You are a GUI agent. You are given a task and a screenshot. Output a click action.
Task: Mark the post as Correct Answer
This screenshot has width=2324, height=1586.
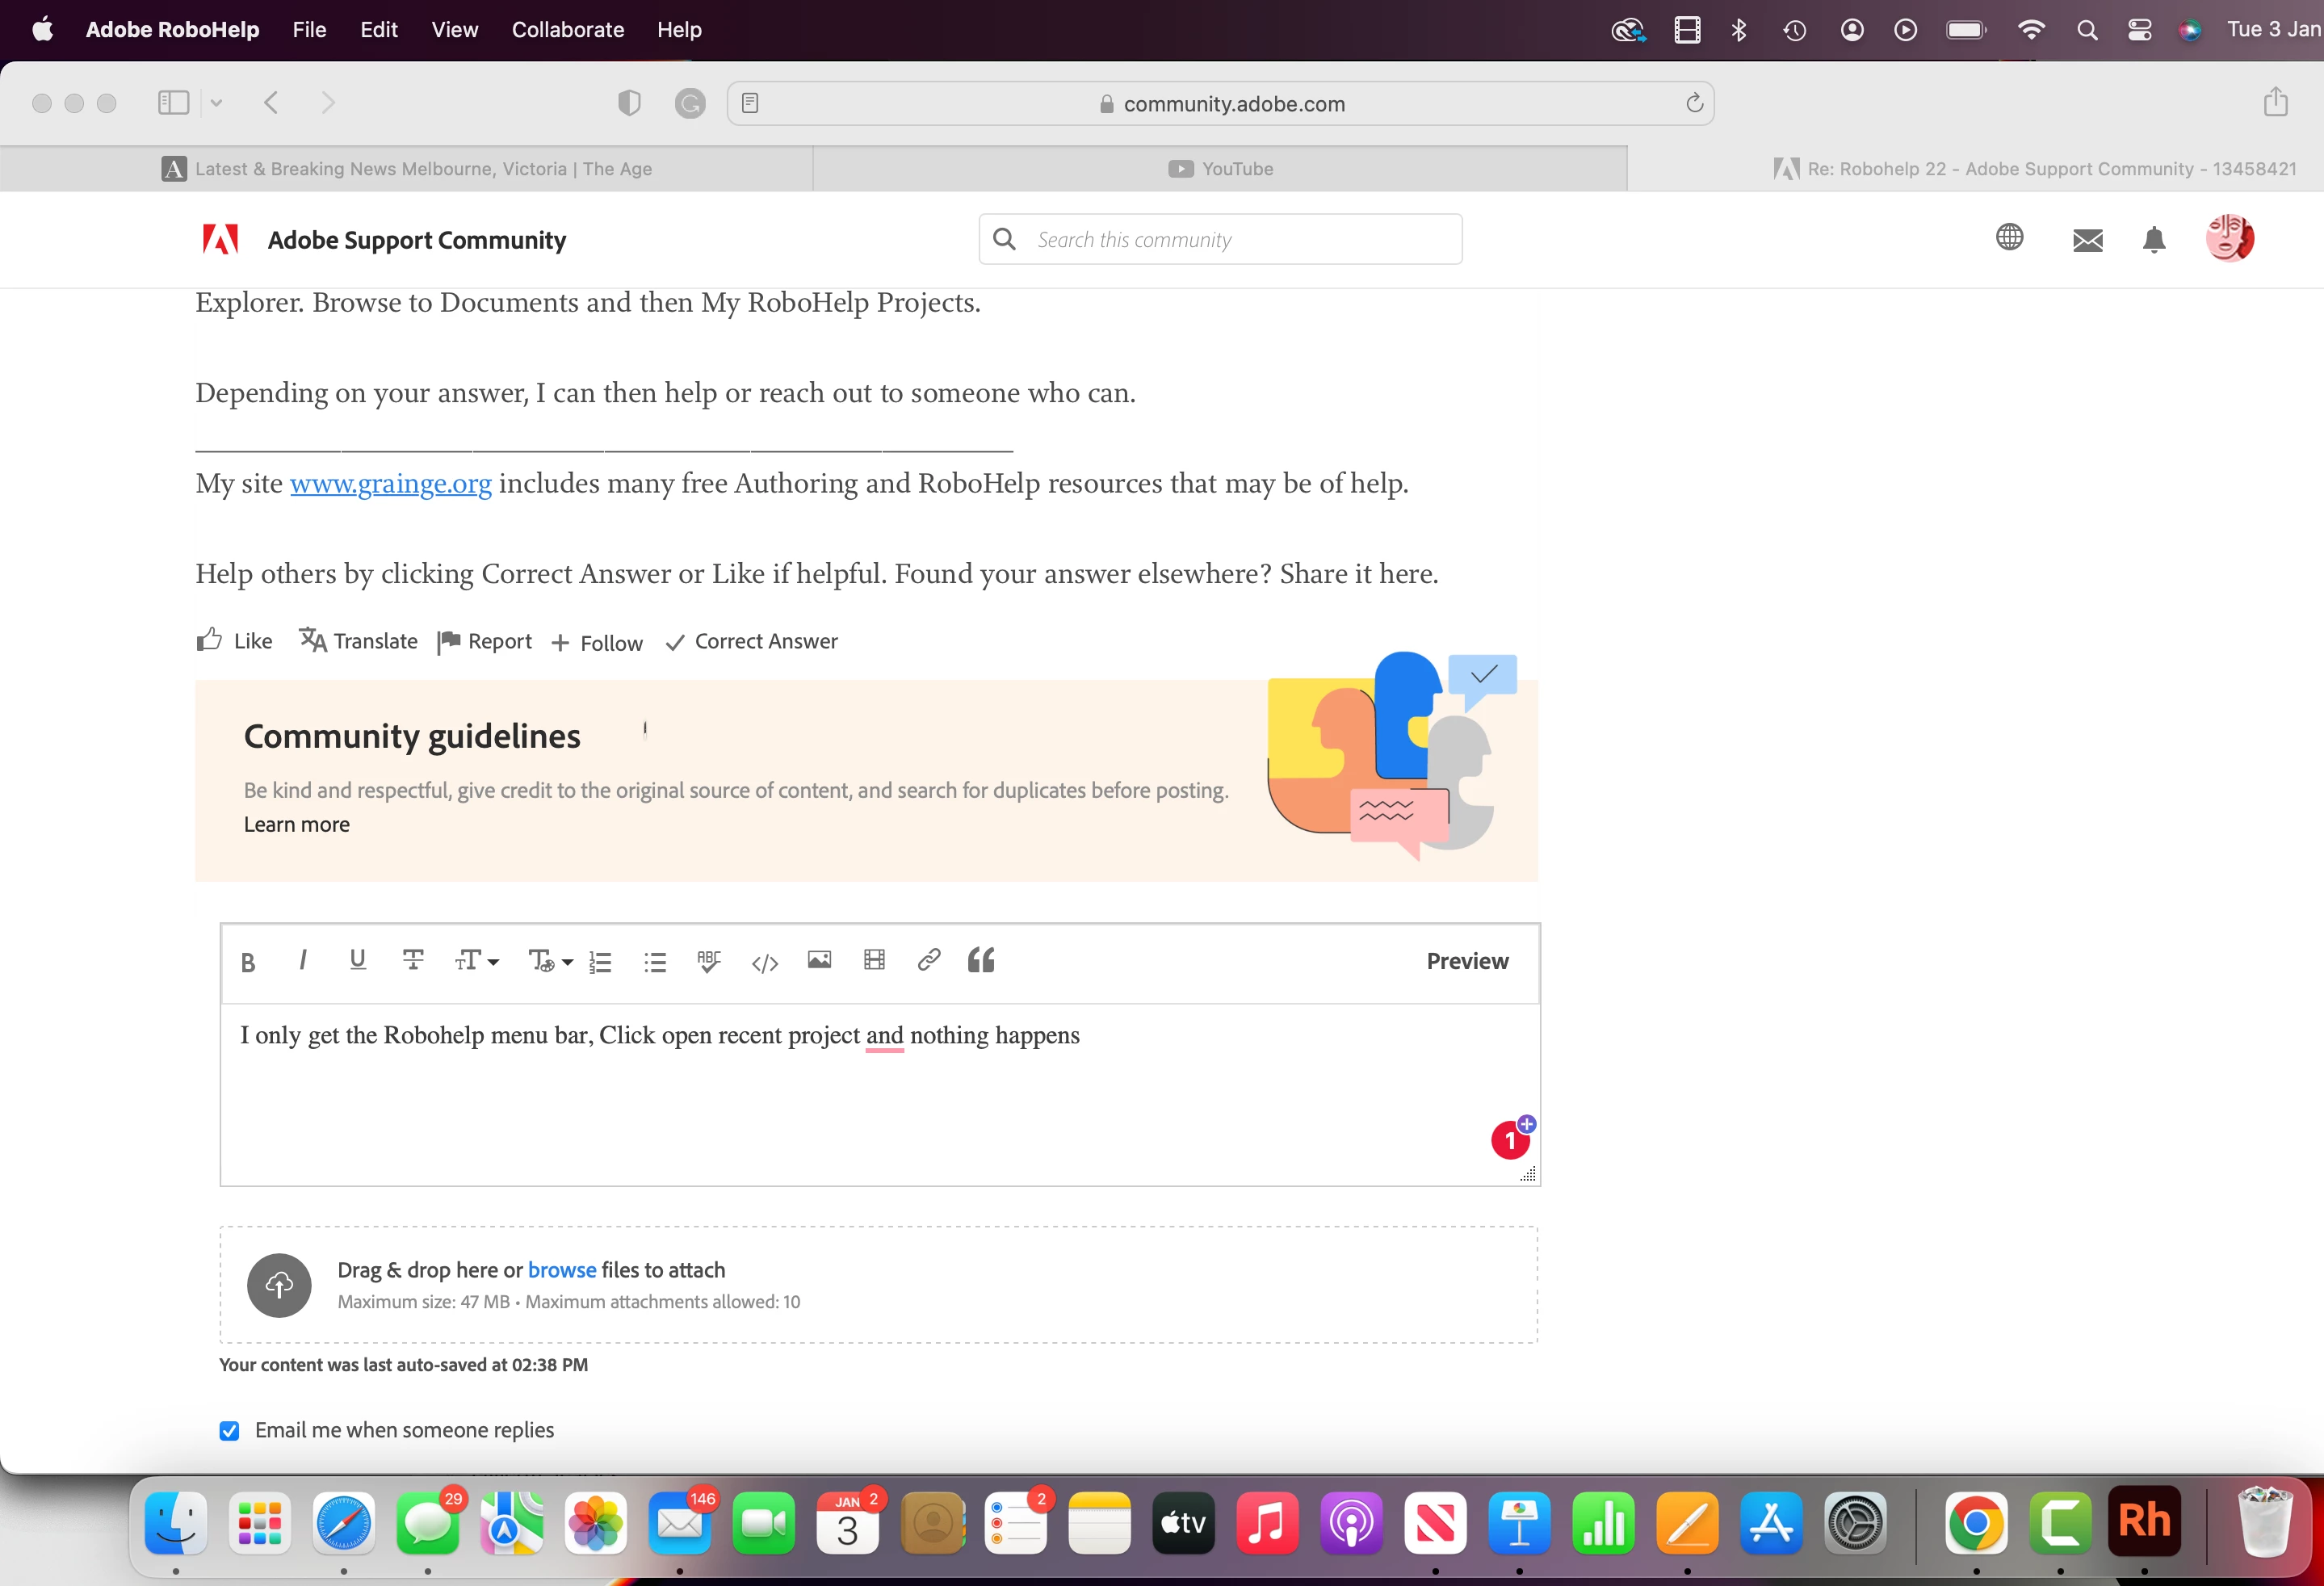click(x=752, y=642)
